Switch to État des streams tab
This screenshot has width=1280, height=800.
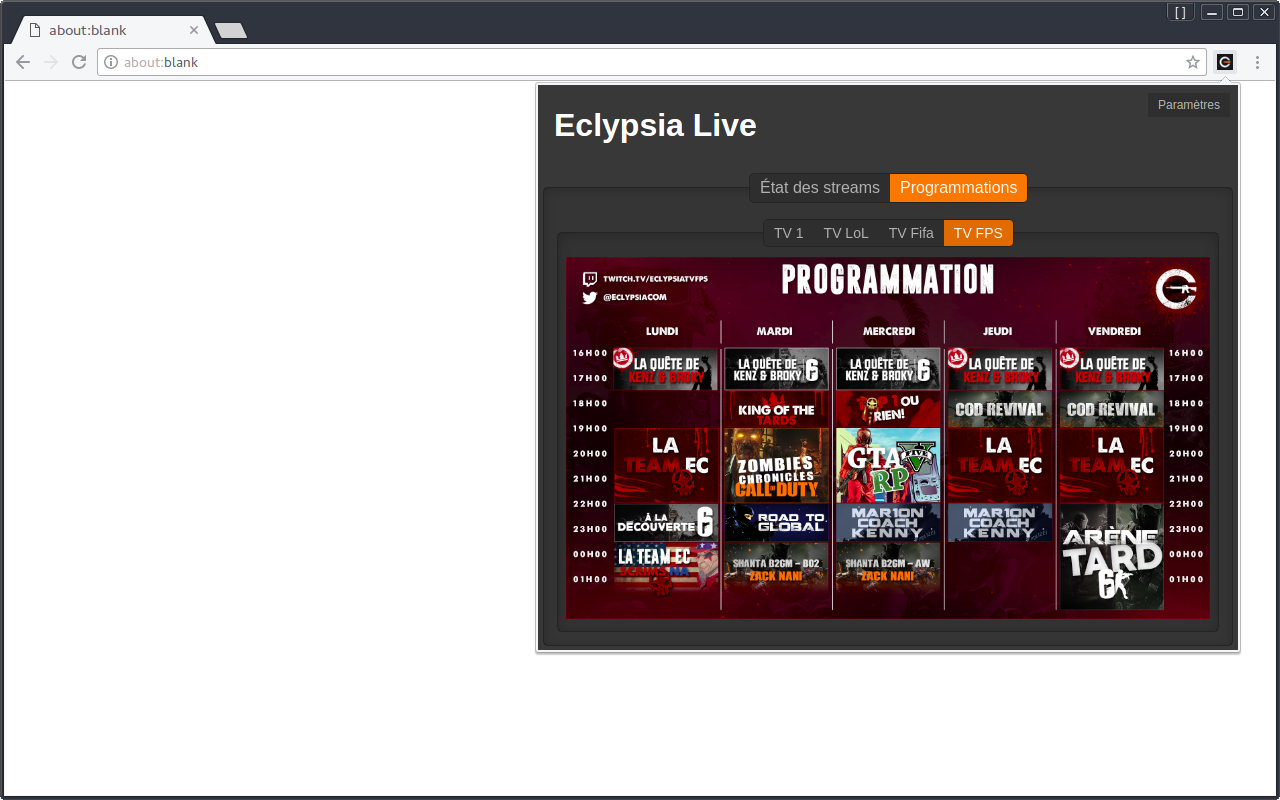[x=819, y=188]
